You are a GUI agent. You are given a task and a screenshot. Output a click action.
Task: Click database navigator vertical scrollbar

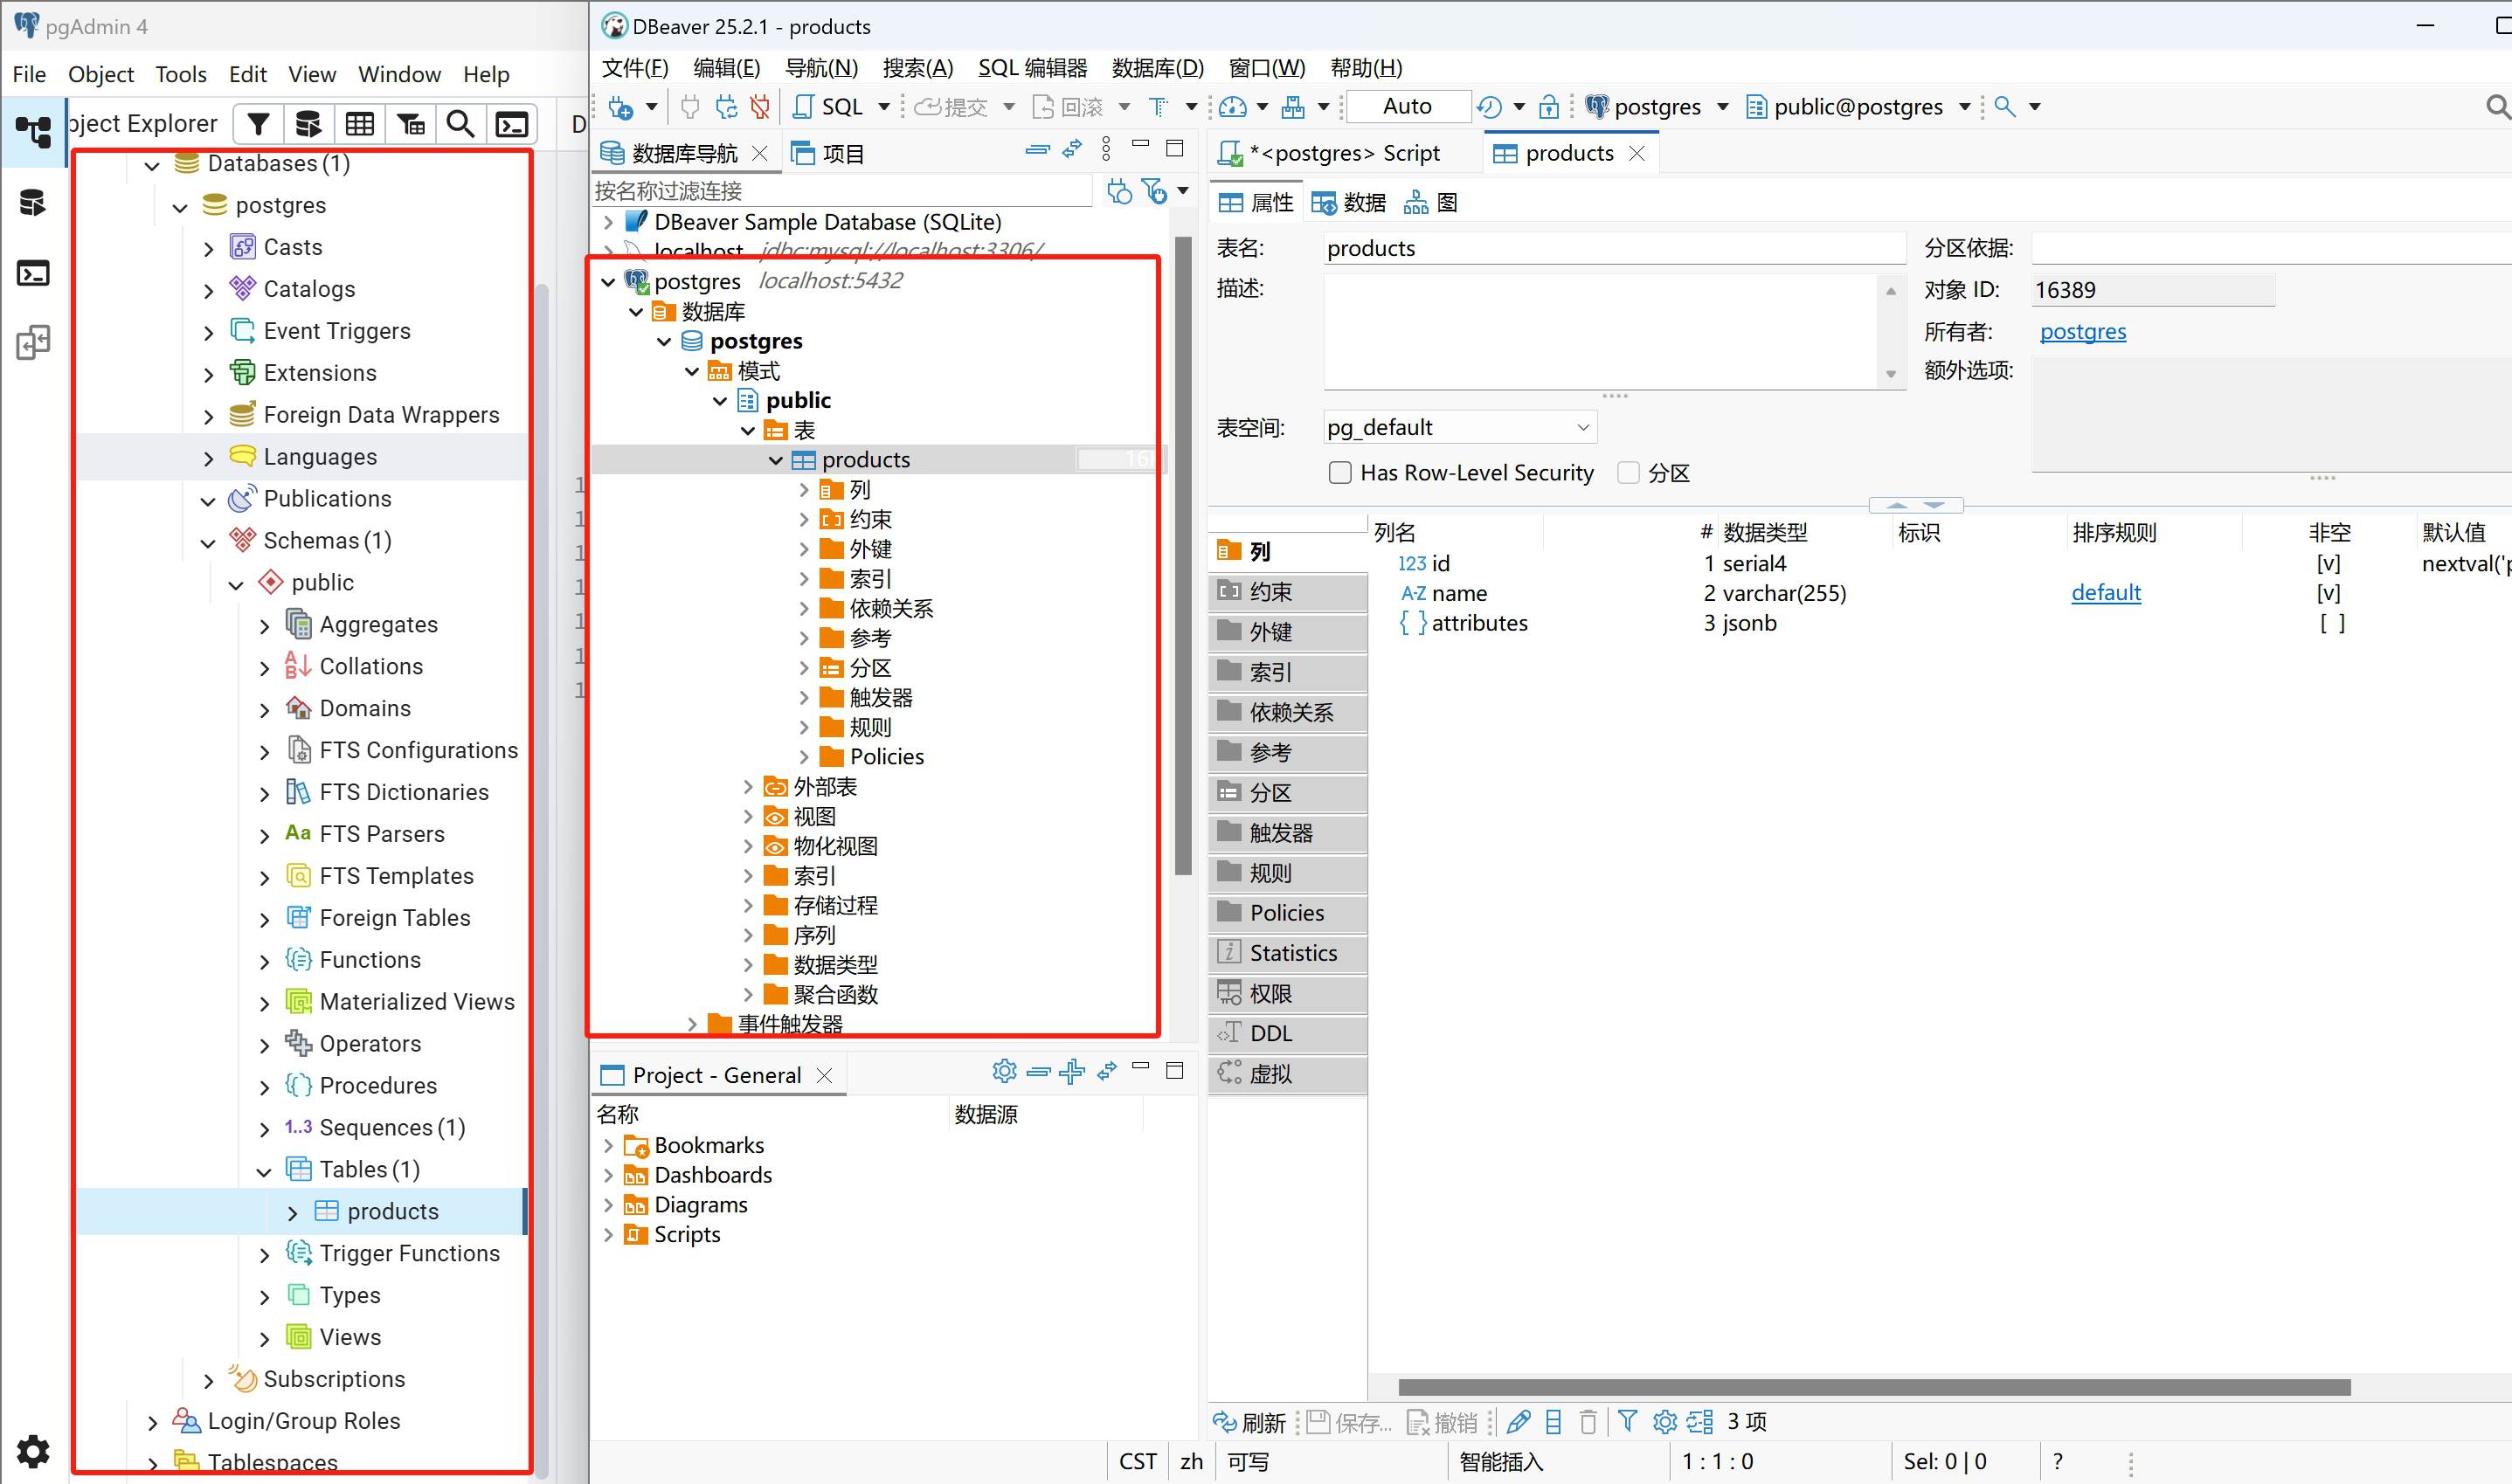coord(1183,555)
